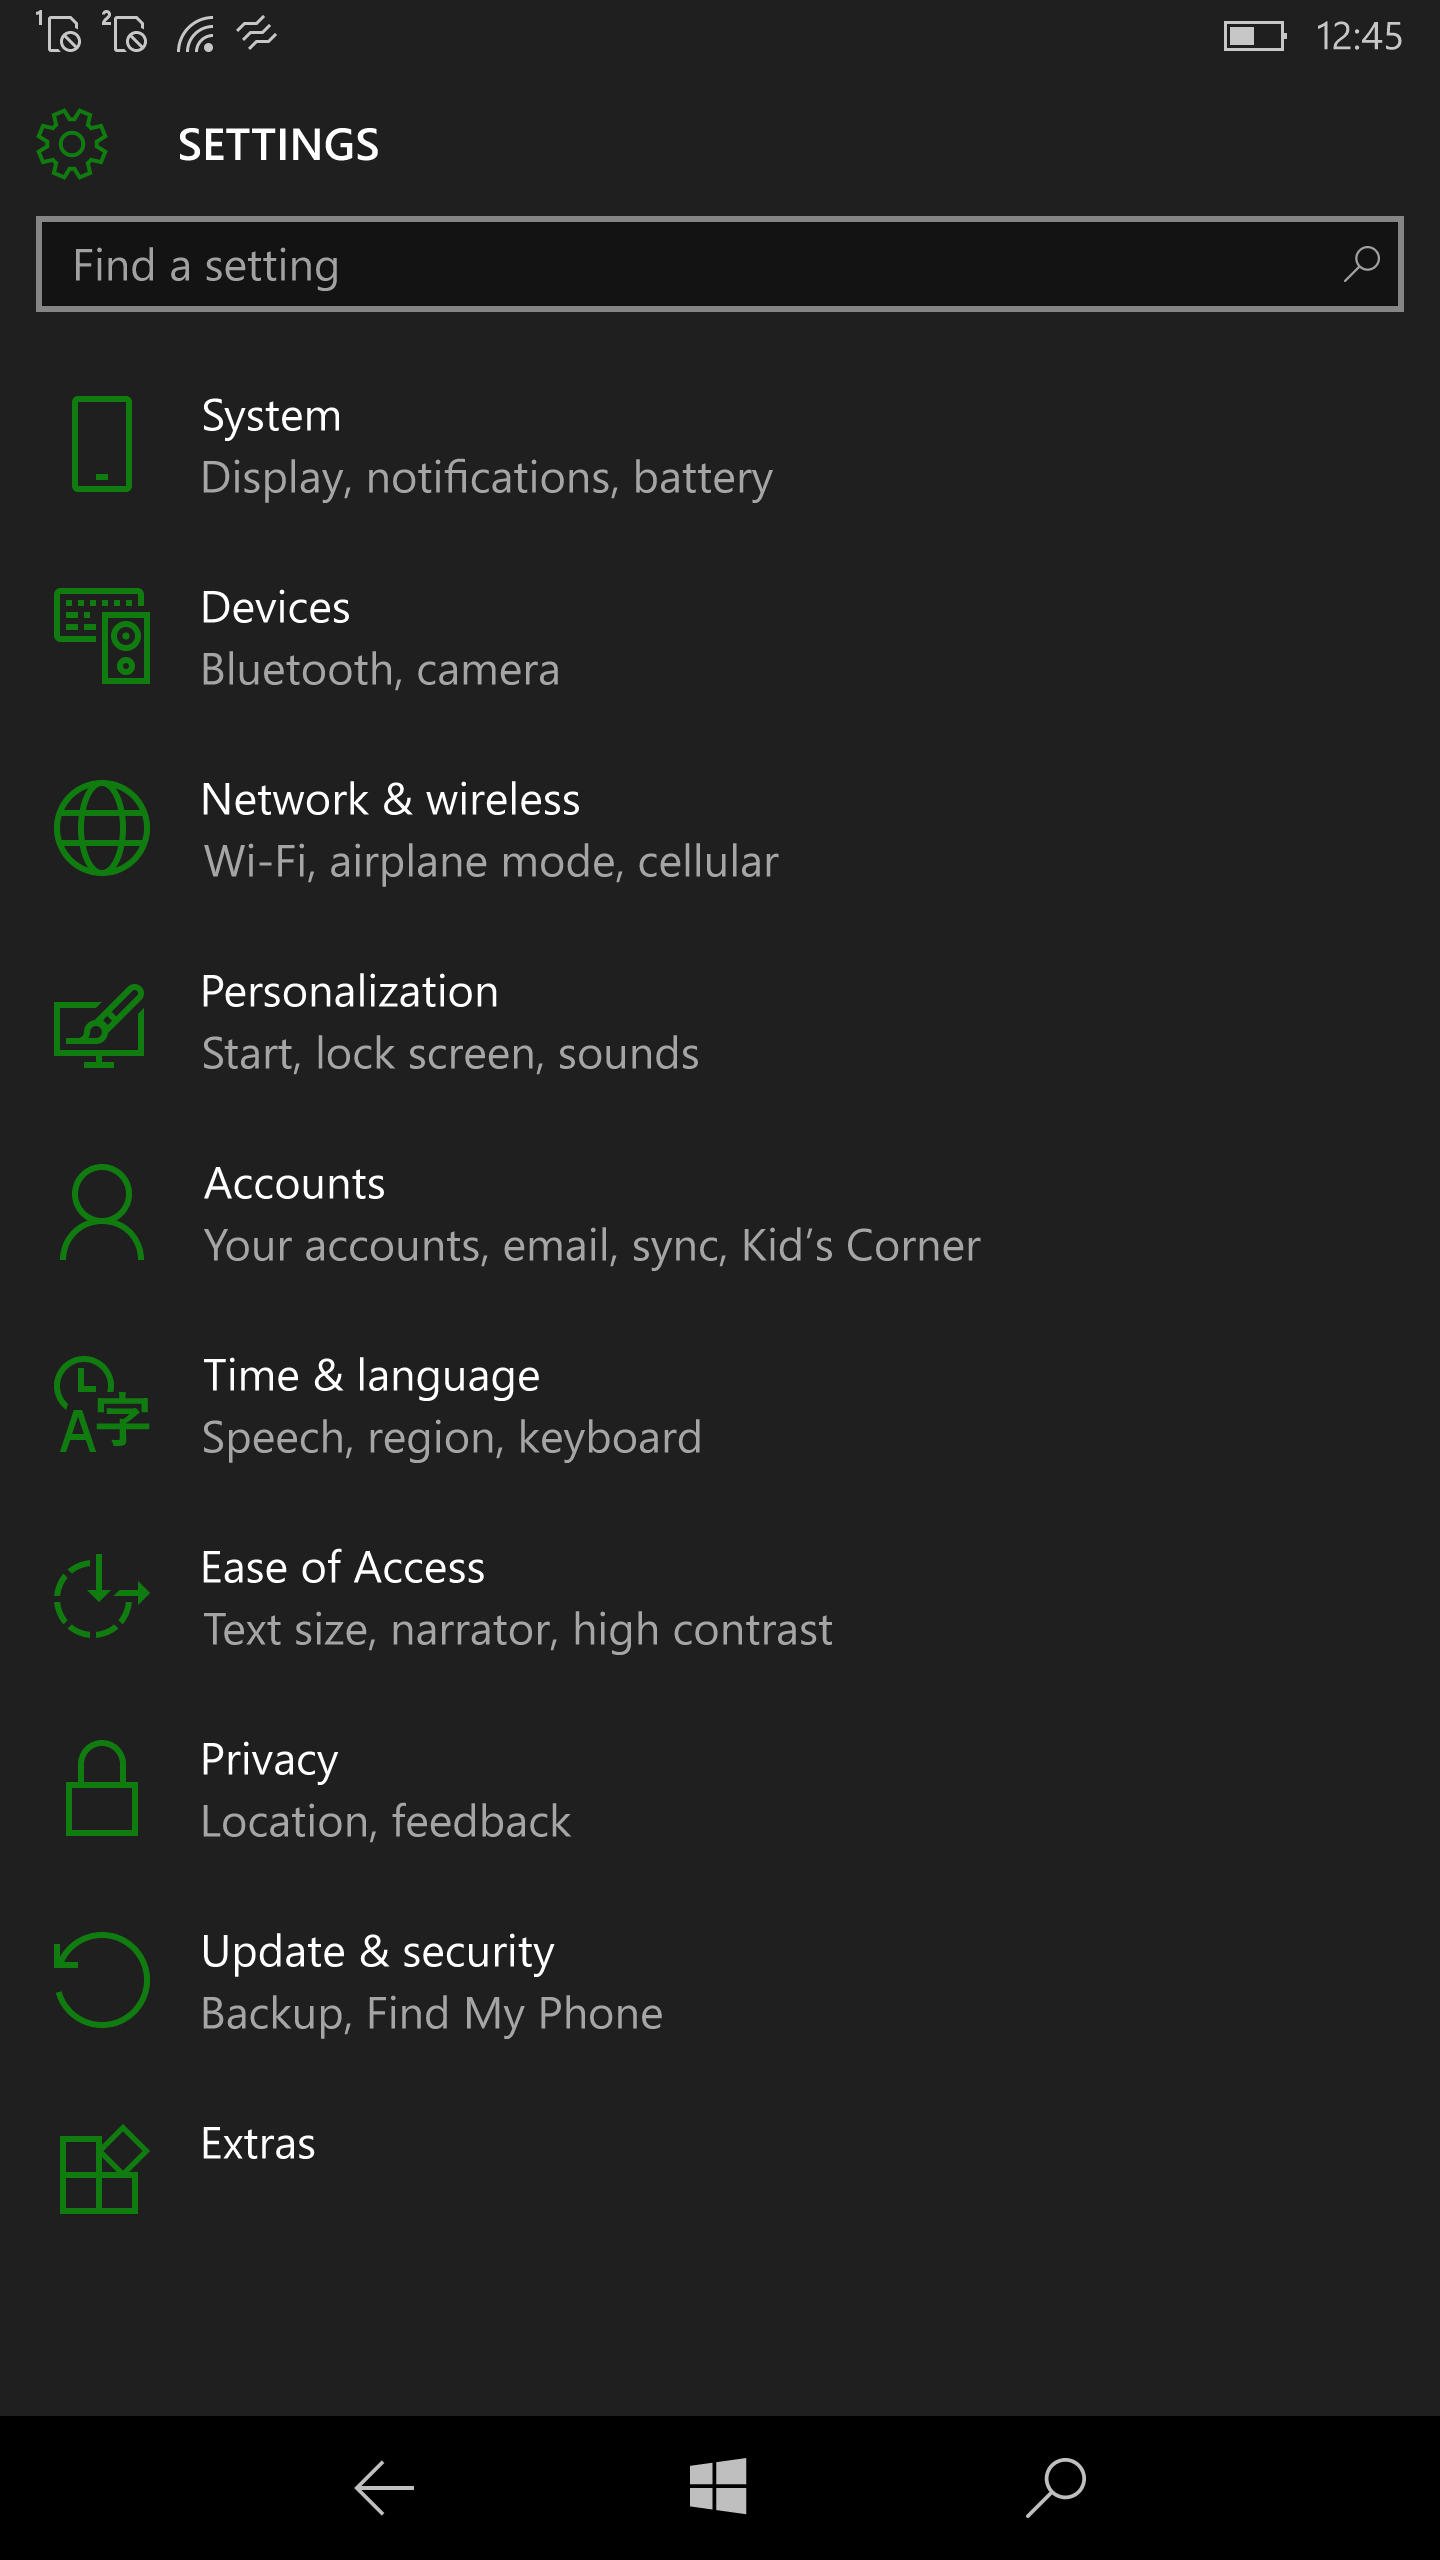Viewport: 1440px width, 2560px height.
Task: Open the Extras tiles icon
Action: click(x=104, y=2170)
